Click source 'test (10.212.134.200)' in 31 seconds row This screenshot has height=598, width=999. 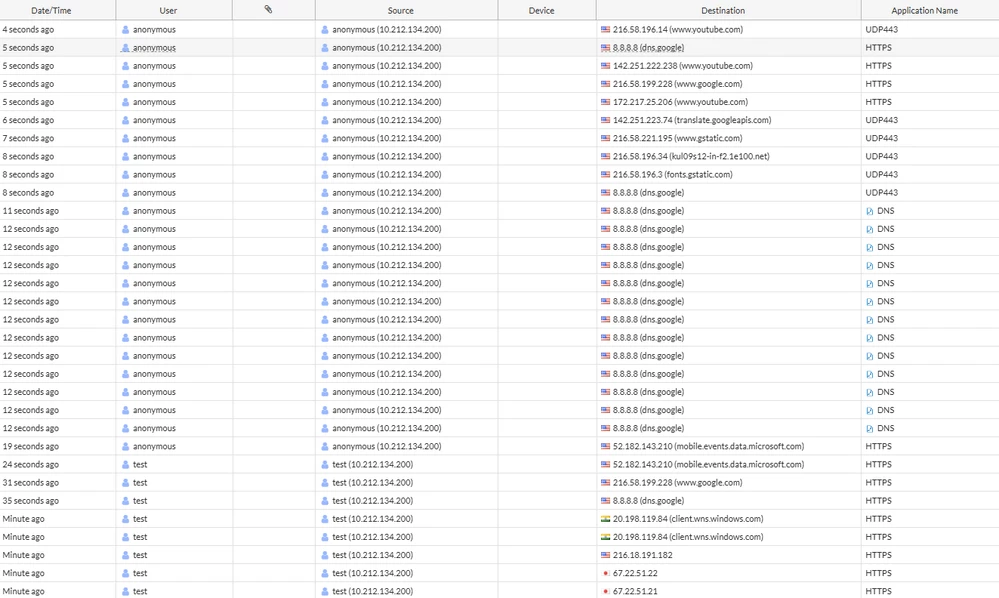pos(372,483)
